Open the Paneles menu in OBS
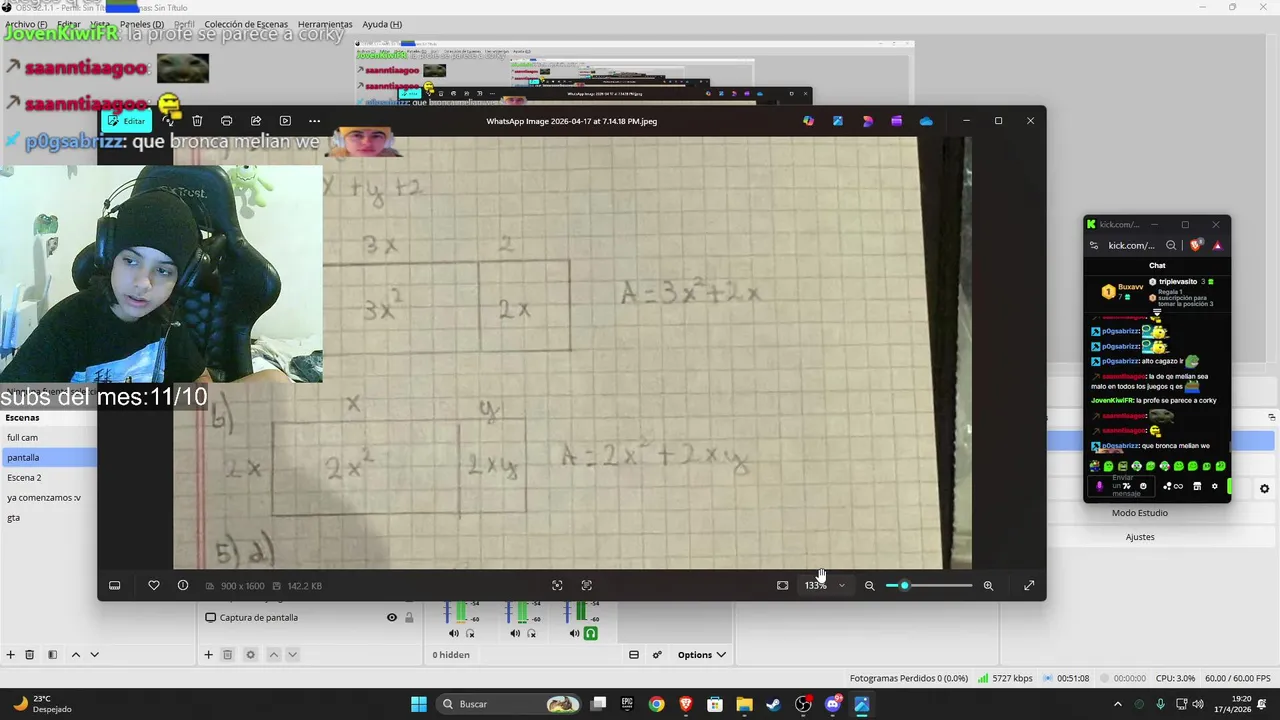This screenshot has width=1280, height=720. [142, 24]
